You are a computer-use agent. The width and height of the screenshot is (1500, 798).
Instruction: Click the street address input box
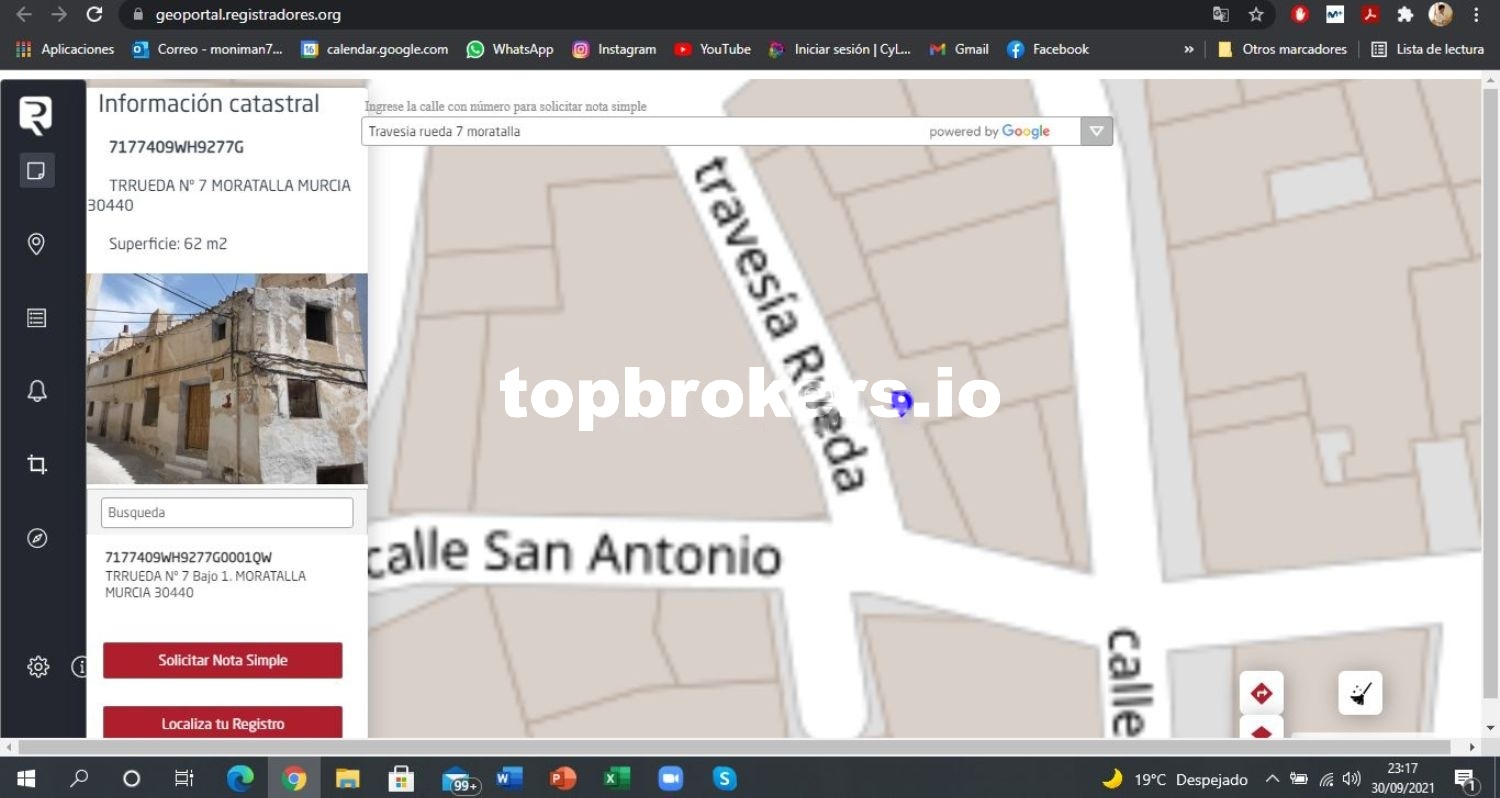coord(640,131)
